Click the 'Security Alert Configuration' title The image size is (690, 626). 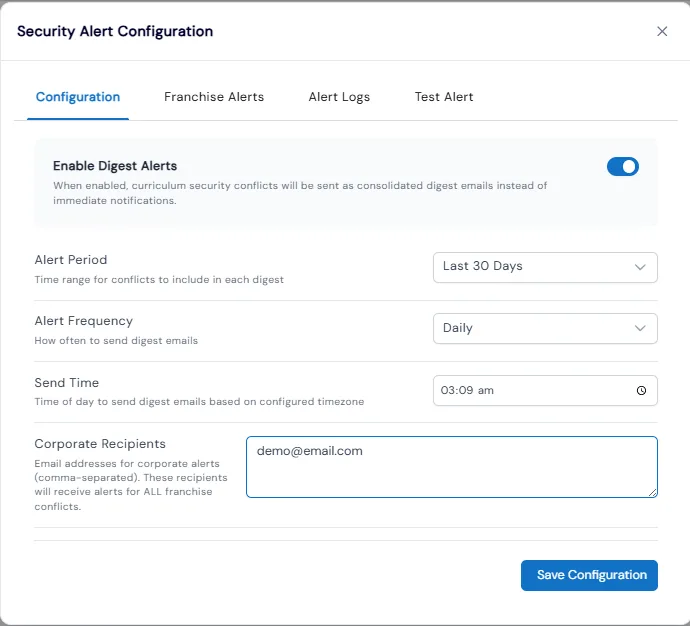(115, 31)
